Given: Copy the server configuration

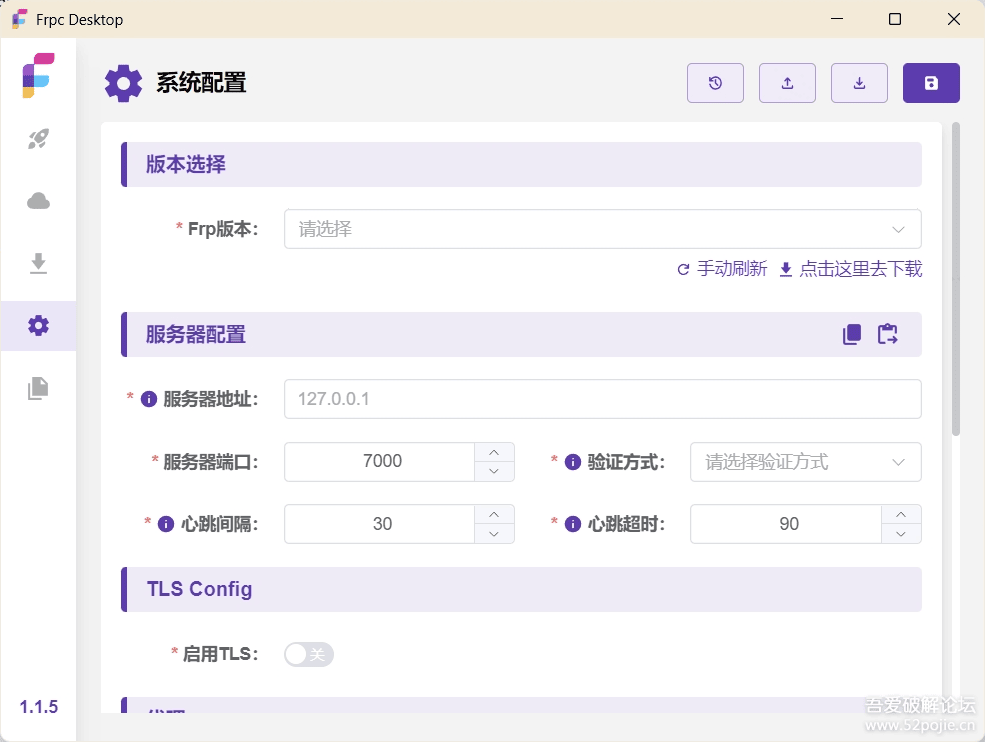Looking at the screenshot, I should point(852,335).
